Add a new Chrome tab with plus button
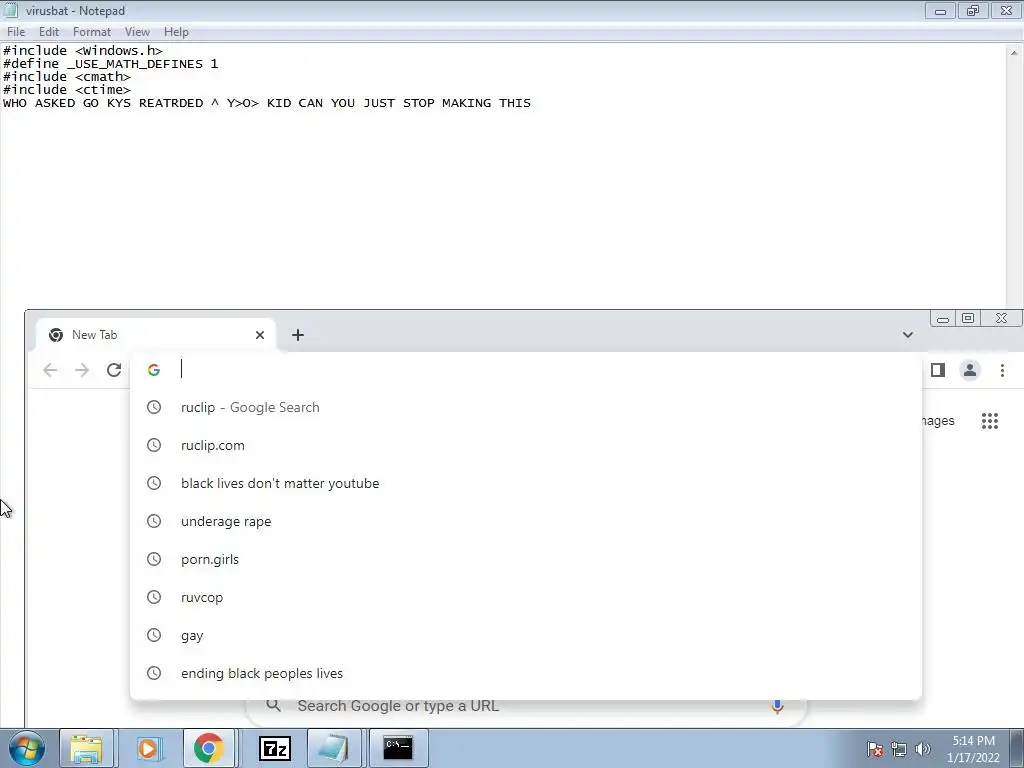This screenshot has width=1024, height=768. pos(298,335)
